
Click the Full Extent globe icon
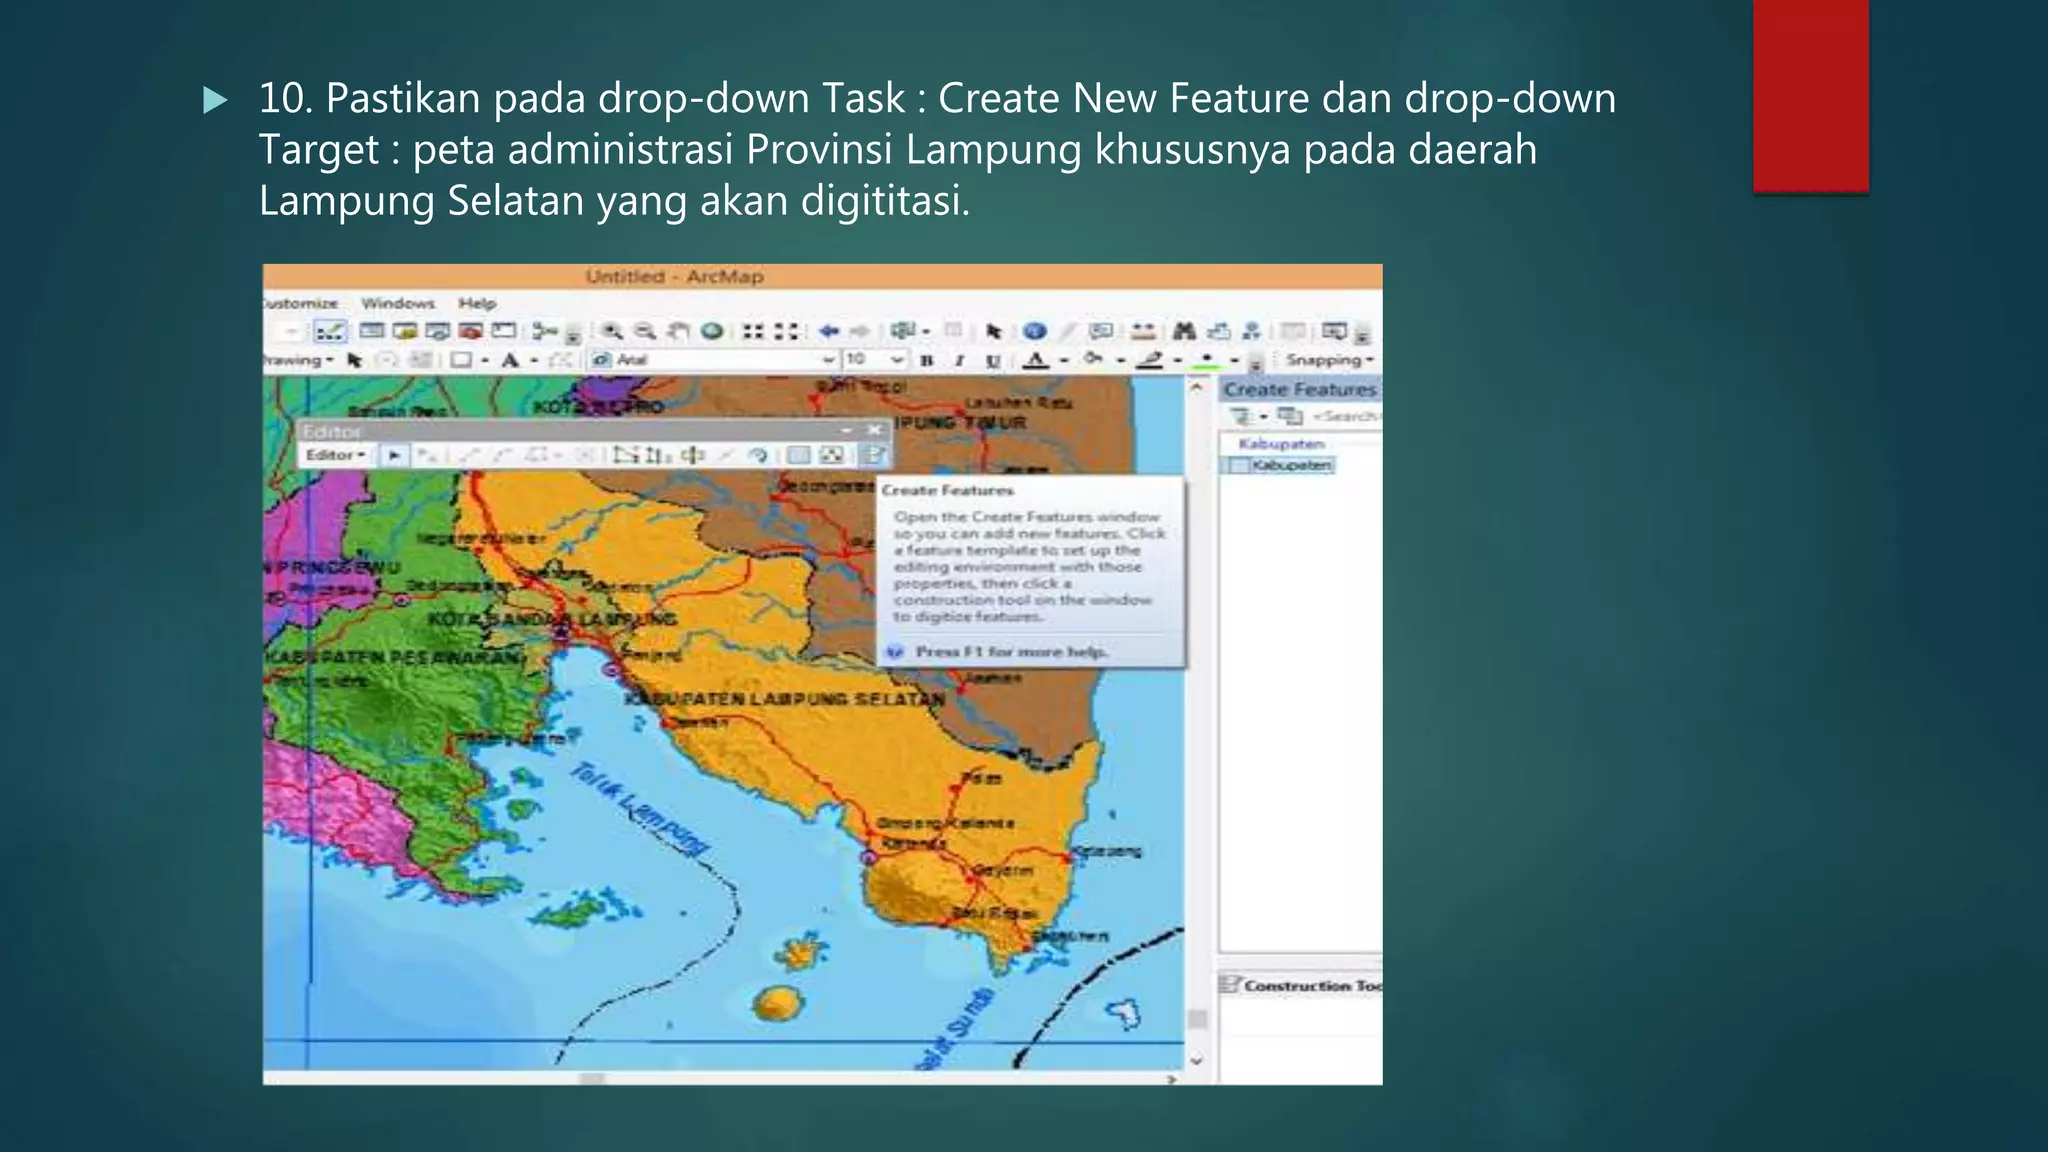click(712, 331)
